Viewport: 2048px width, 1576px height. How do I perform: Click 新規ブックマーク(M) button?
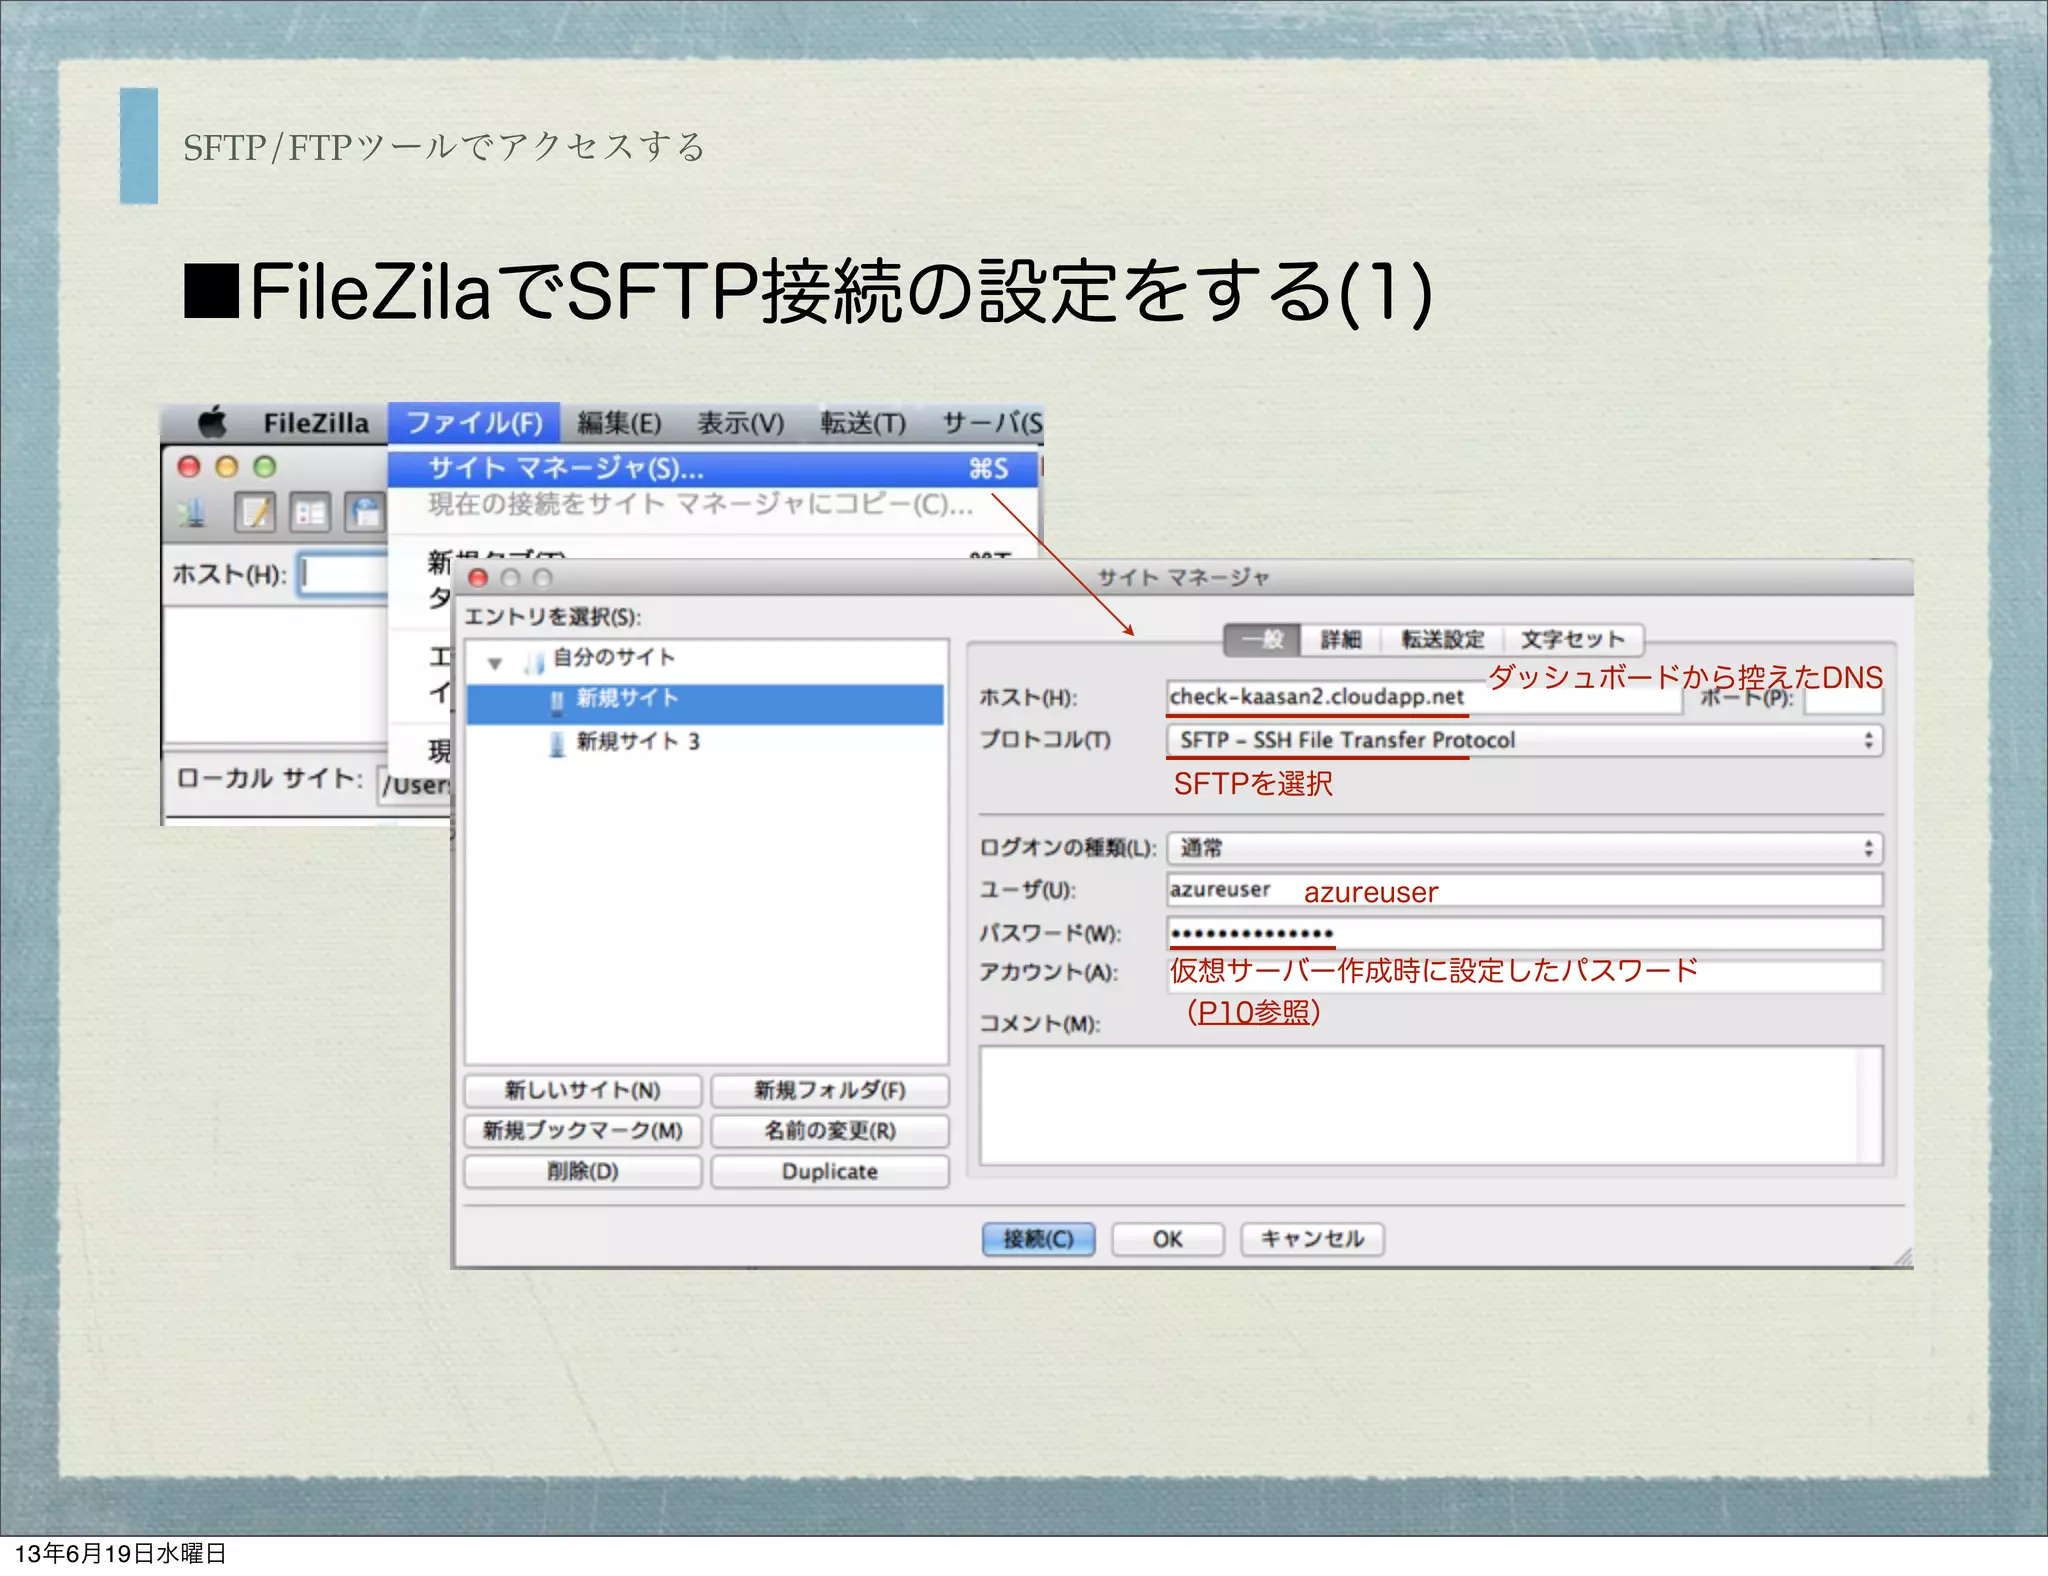pyautogui.click(x=583, y=1131)
